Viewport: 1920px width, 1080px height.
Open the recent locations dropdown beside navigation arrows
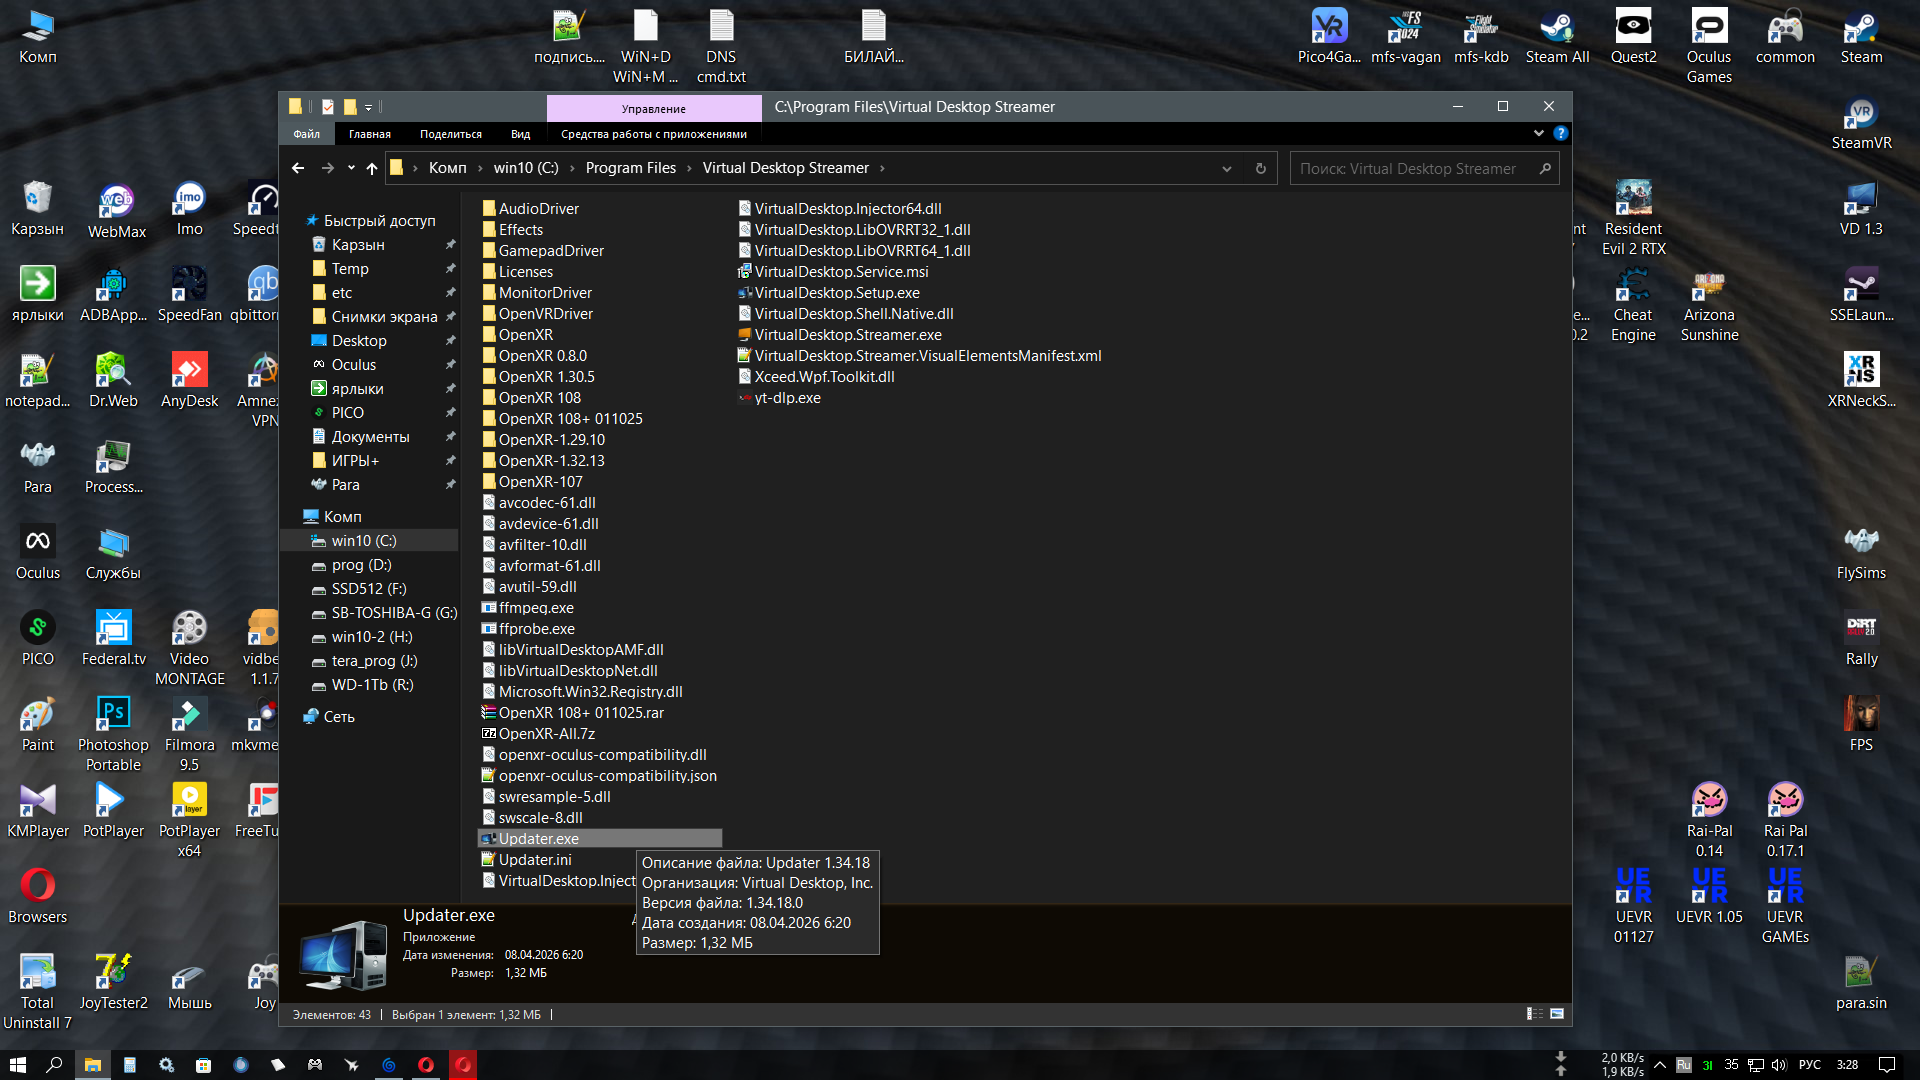(349, 168)
